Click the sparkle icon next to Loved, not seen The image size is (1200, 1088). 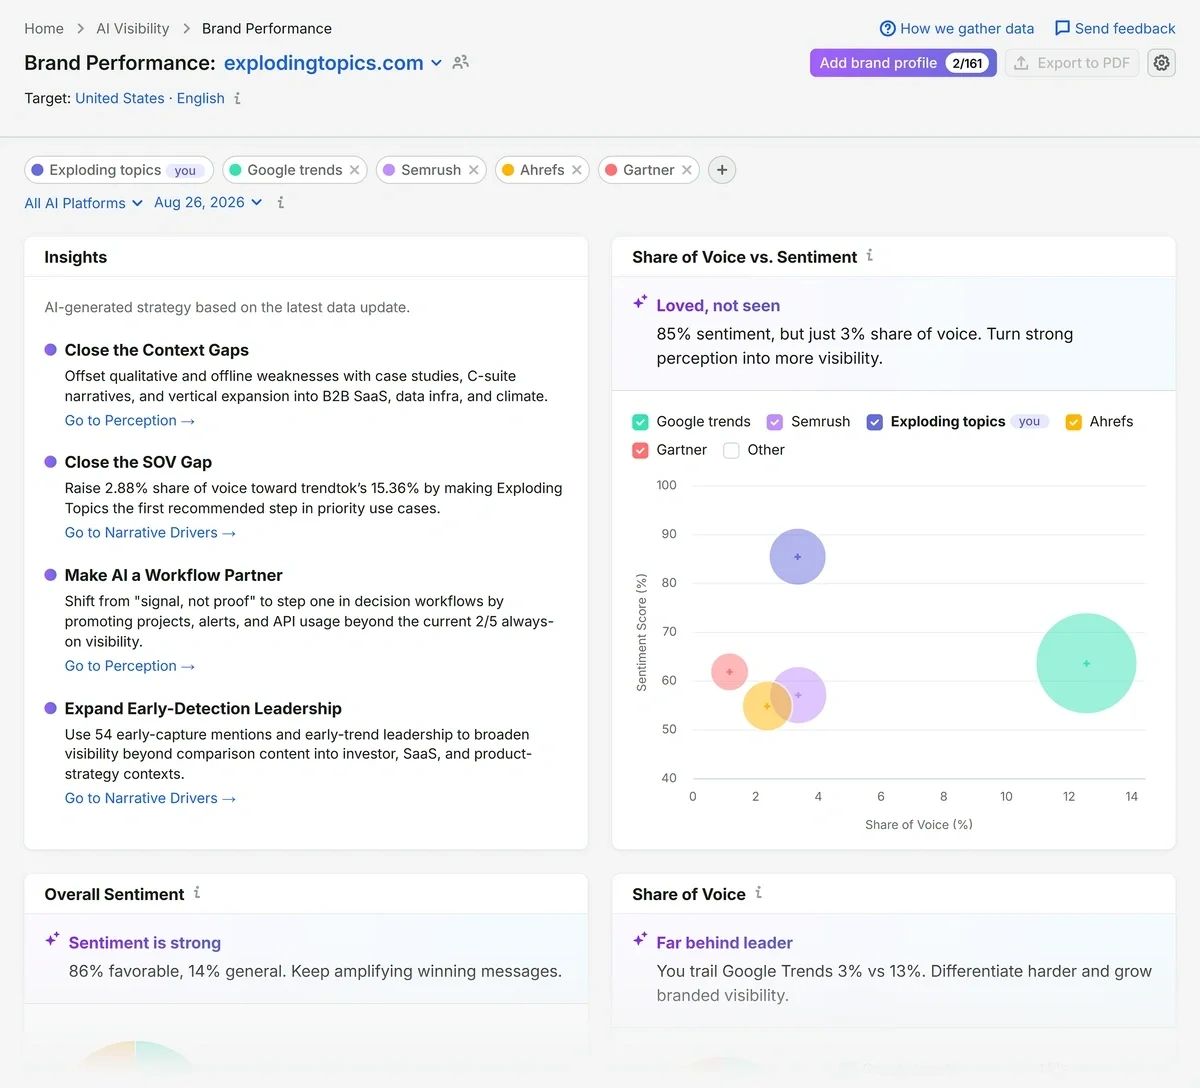pyautogui.click(x=640, y=302)
